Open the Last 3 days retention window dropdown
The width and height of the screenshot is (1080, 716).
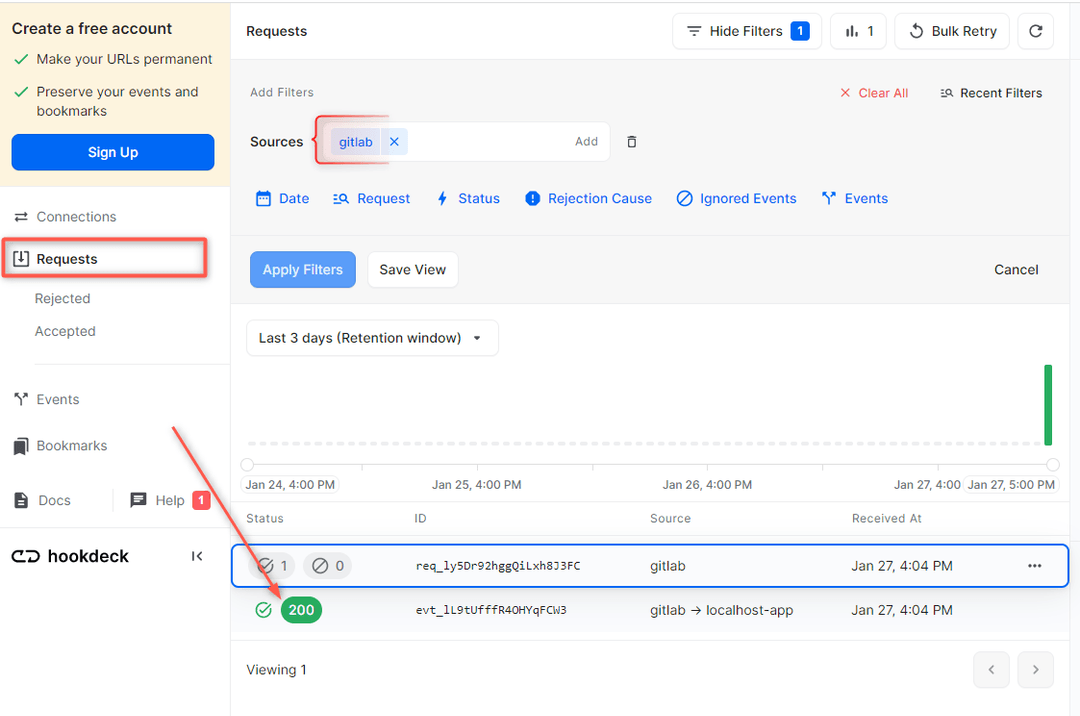[371, 338]
